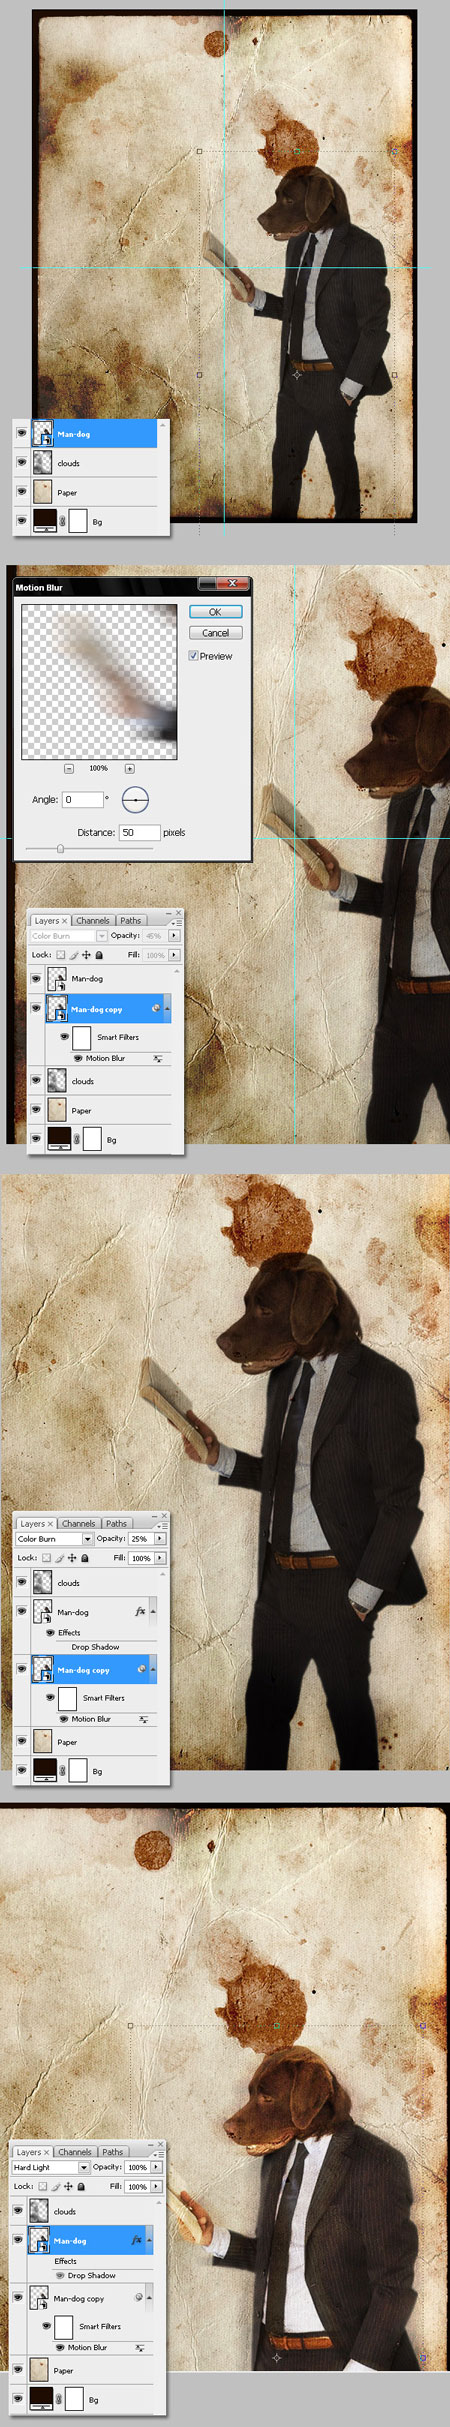Click Cancel in the Motion Blur dialog

(215, 633)
